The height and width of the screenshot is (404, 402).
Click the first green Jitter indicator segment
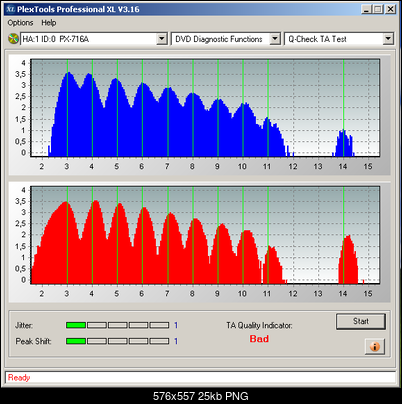click(76, 325)
